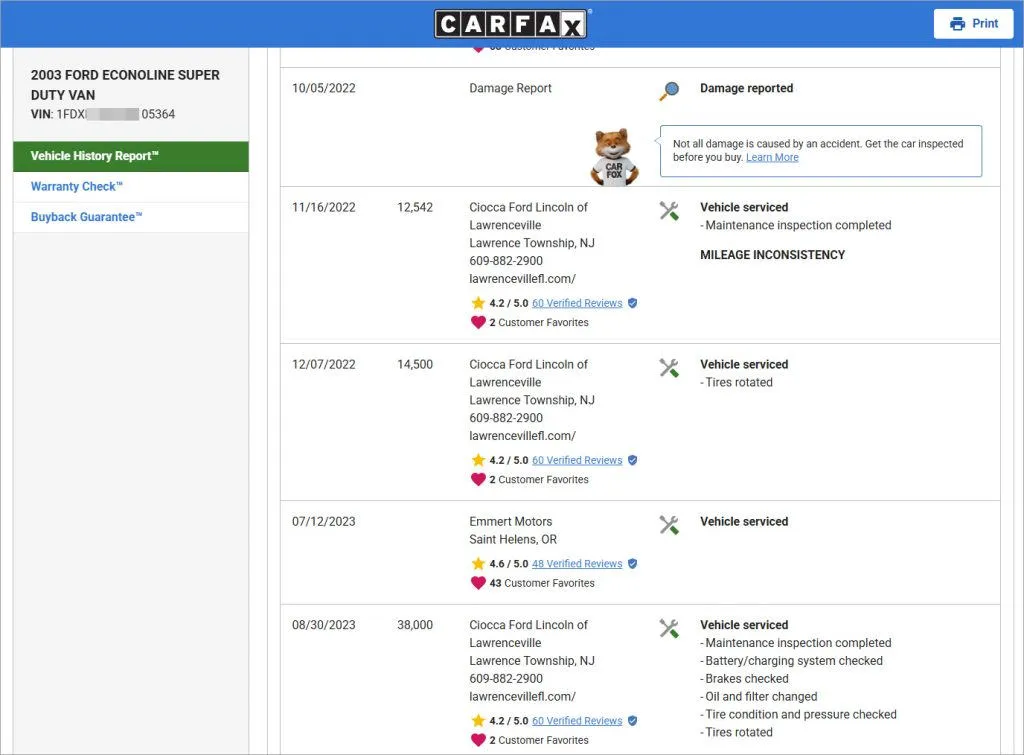Click the Emmert Motors name
The height and width of the screenshot is (755, 1024).
[511, 522]
